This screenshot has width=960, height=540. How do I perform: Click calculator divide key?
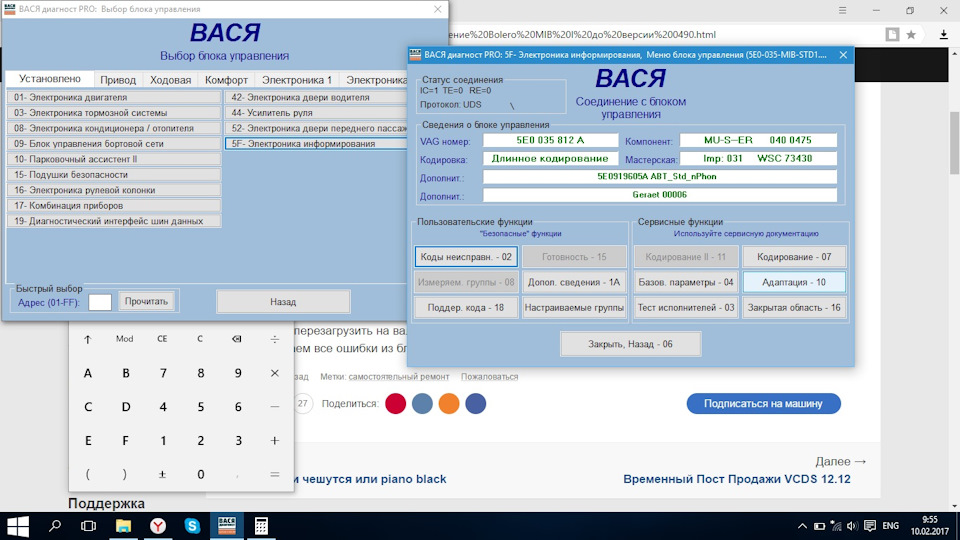(274, 339)
